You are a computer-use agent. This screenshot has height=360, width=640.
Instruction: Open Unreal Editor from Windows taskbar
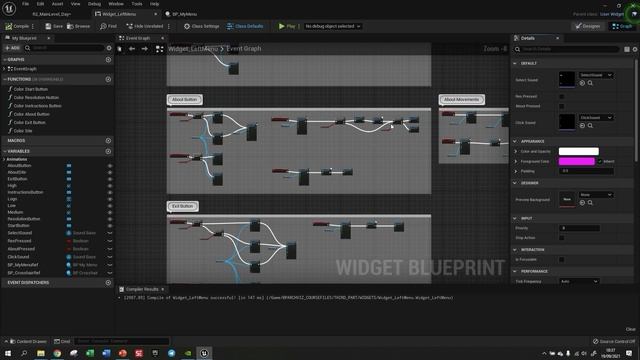pos(204,353)
